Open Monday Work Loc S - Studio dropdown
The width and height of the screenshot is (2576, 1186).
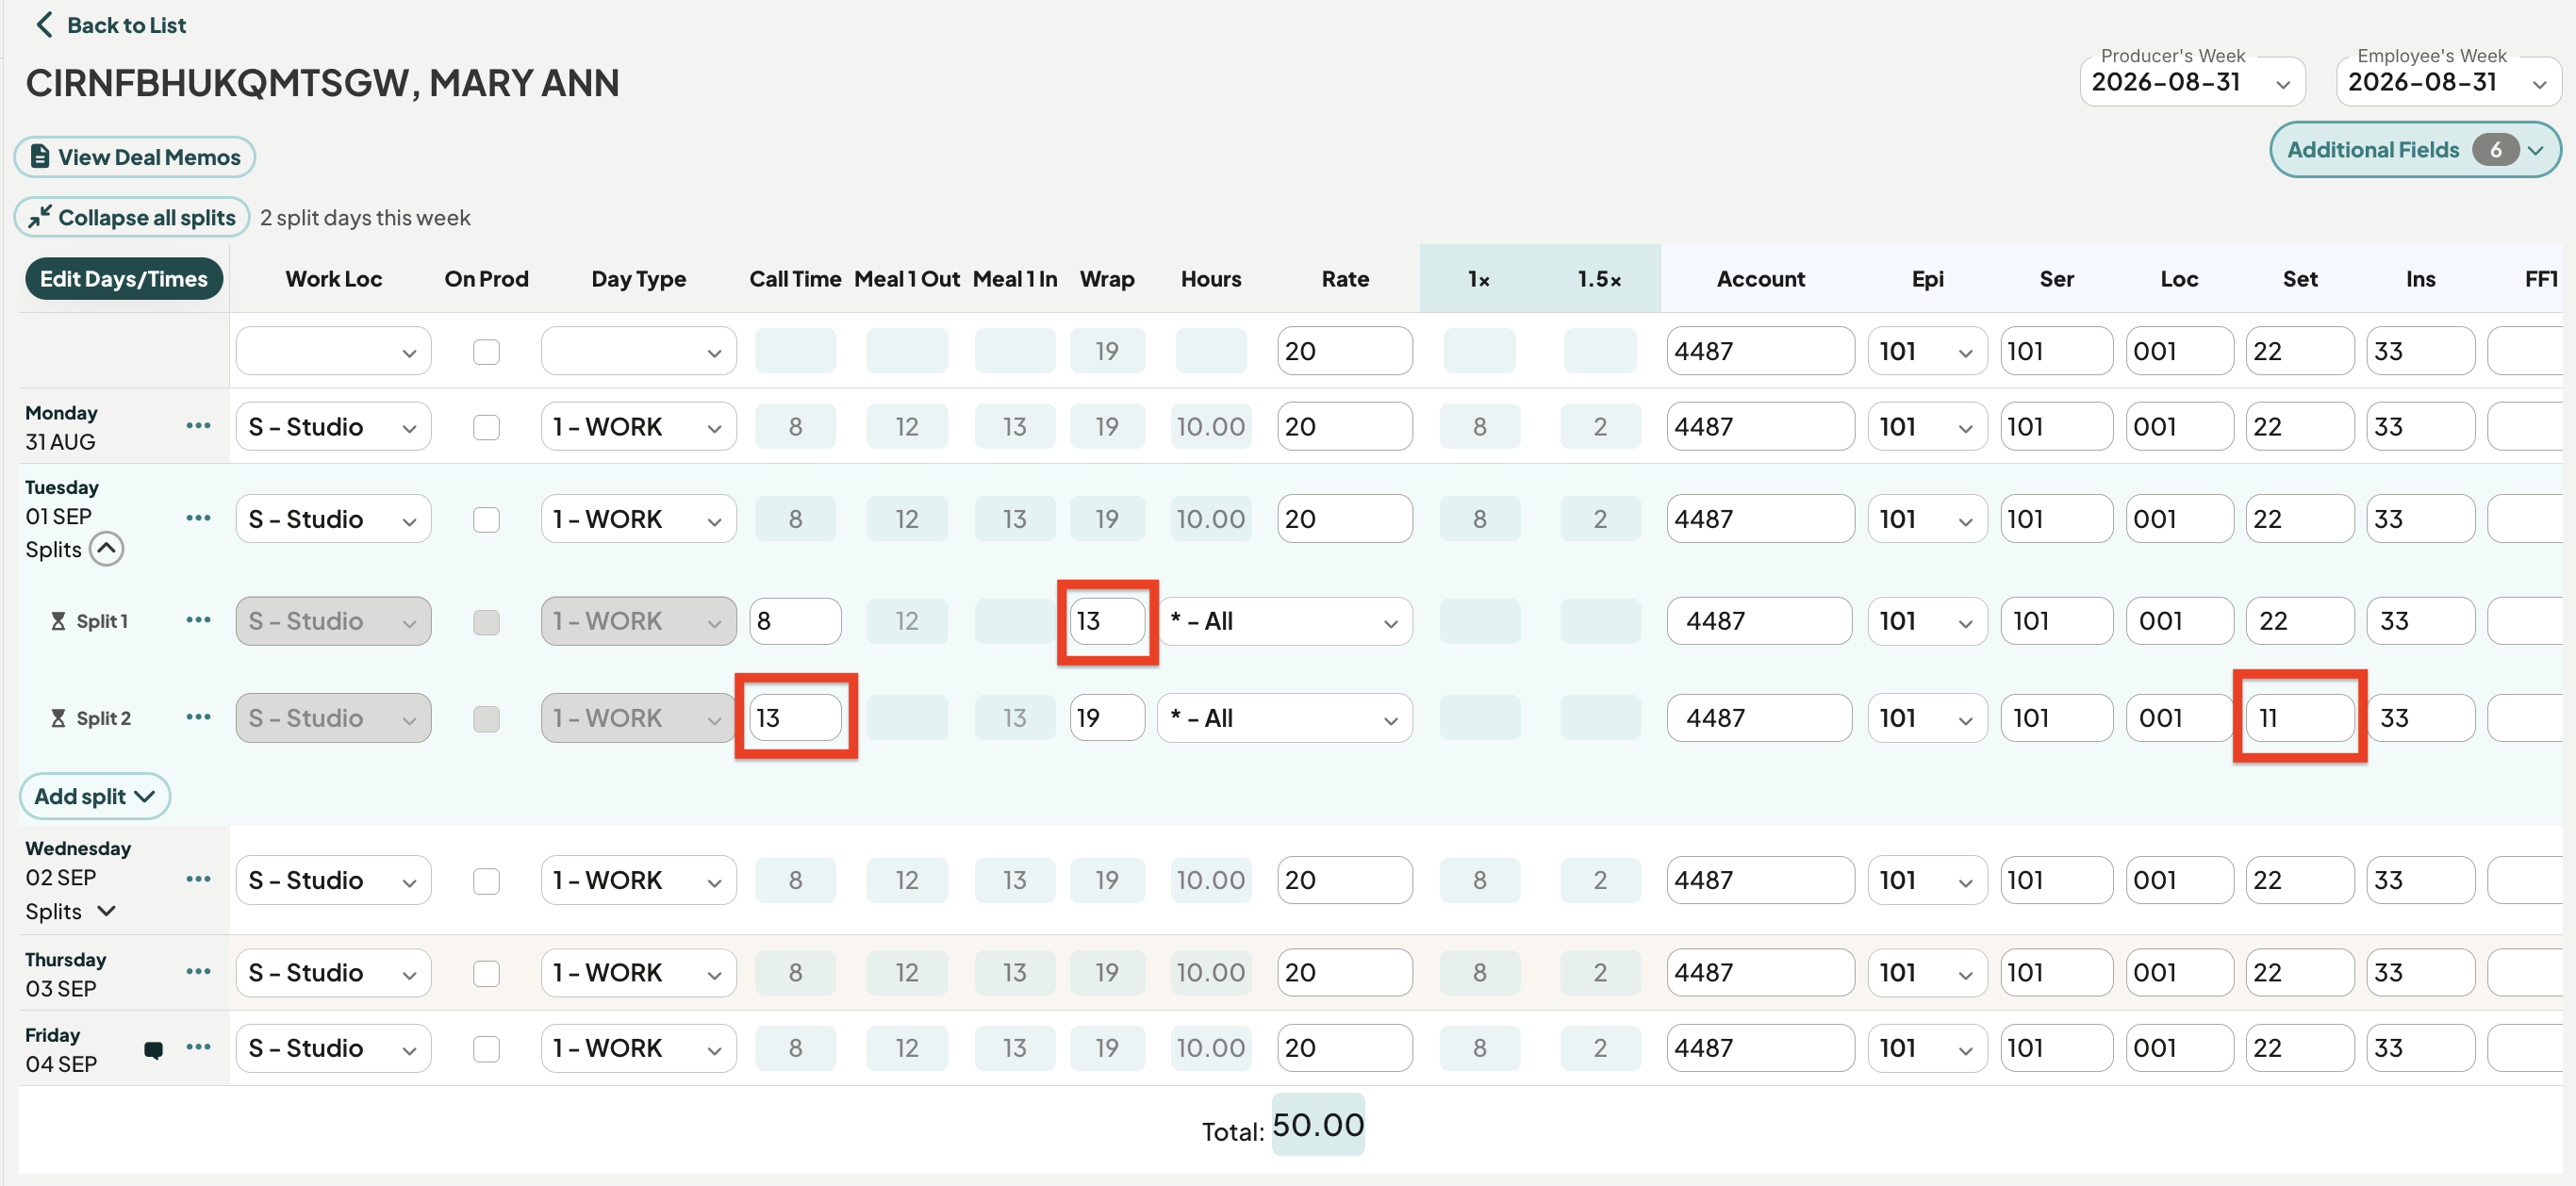(333, 427)
